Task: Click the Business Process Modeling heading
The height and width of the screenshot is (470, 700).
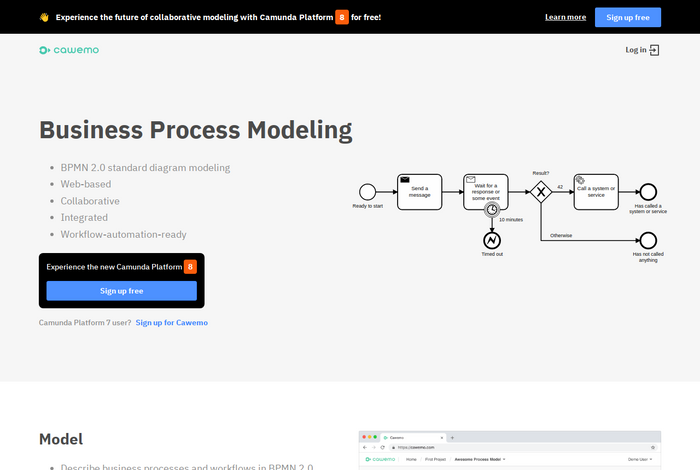Action: 196,130
